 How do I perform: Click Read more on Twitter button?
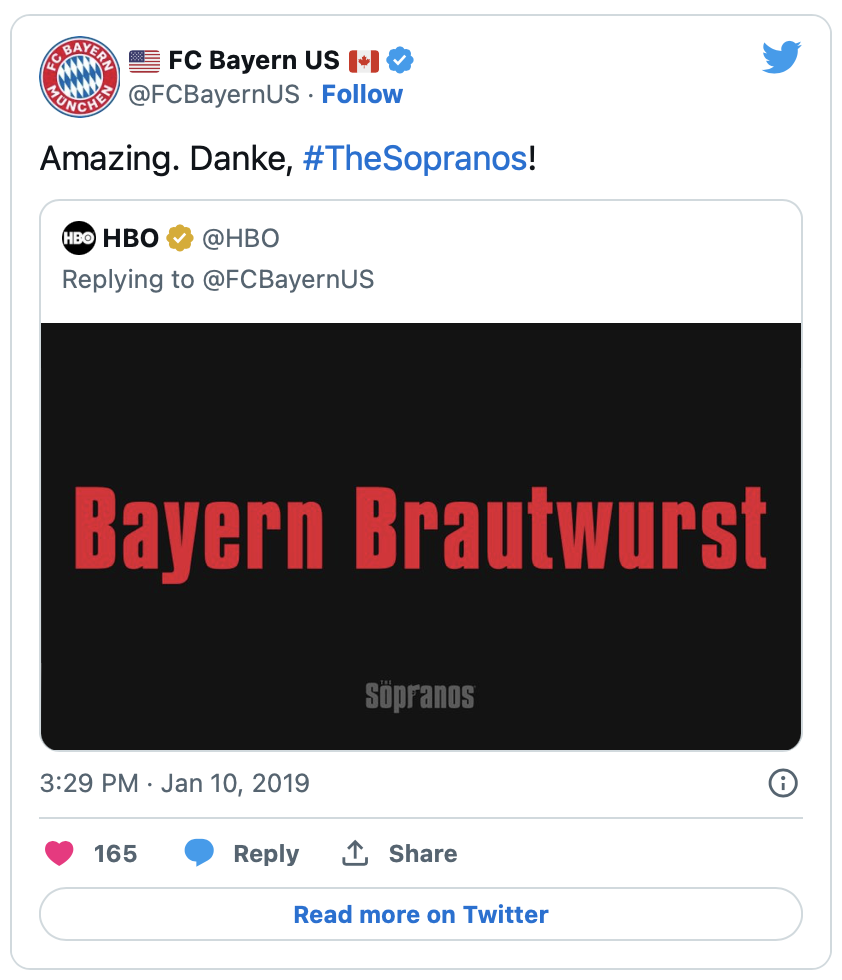coord(421,914)
